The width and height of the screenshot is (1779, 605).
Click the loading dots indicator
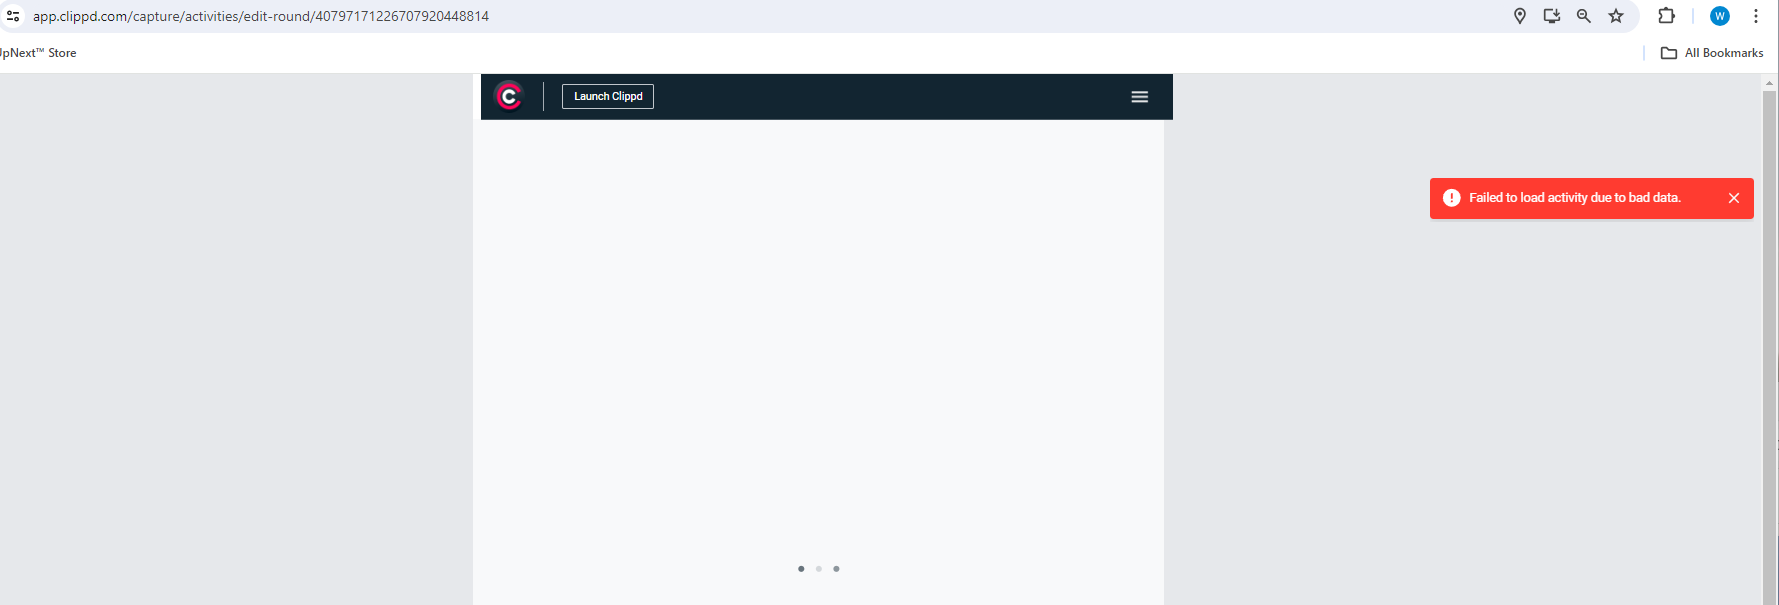click(818, 569)
